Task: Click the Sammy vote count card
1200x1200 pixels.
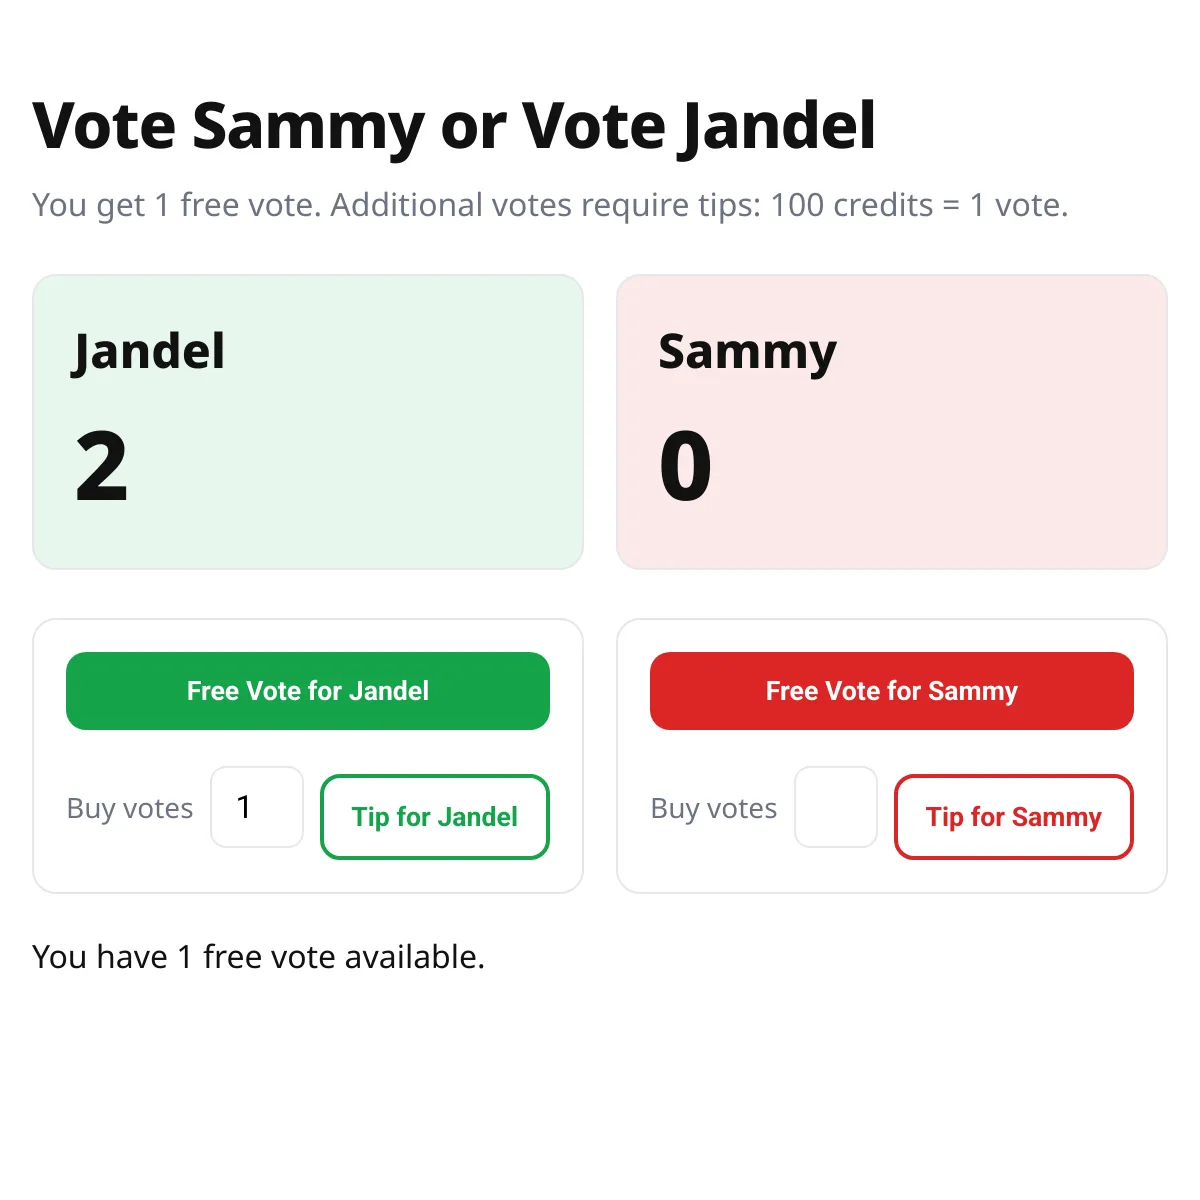Action: click(x=892, y=421)
